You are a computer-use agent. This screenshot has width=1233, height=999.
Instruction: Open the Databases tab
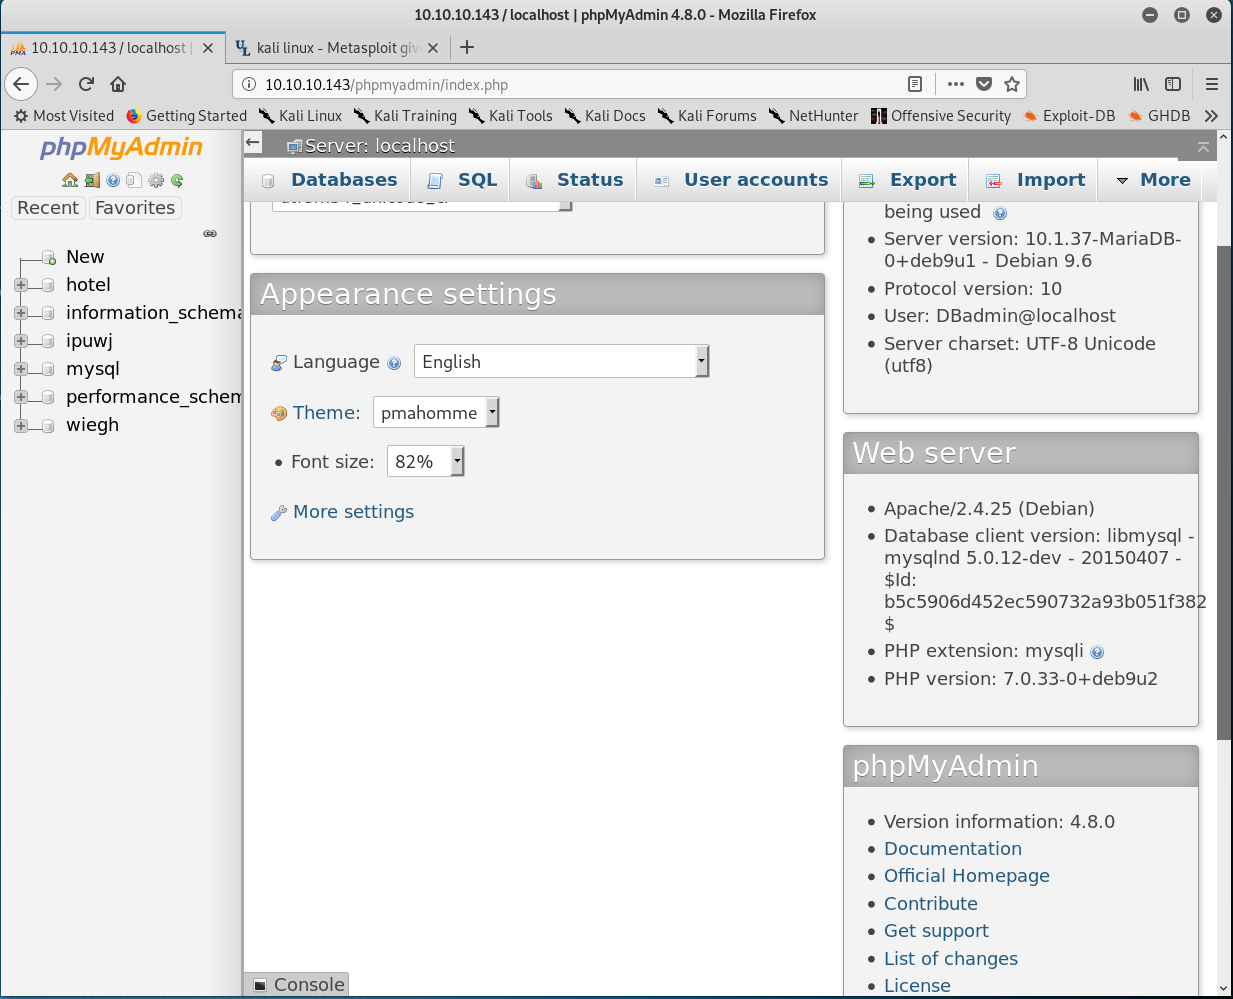329,180
